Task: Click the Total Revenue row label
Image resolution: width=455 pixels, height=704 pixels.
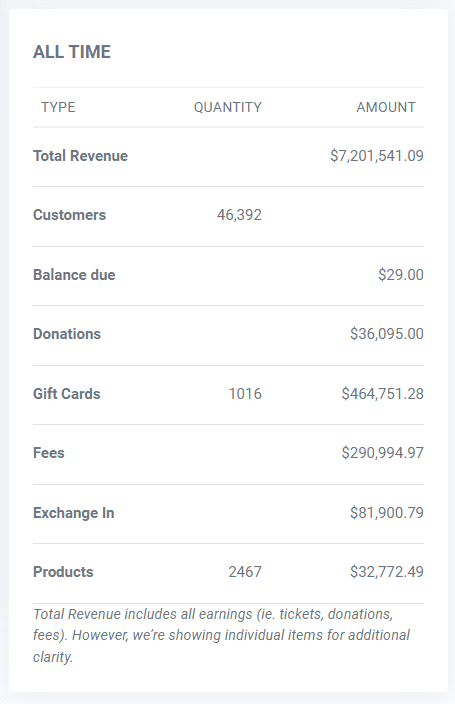Action: 80,156
